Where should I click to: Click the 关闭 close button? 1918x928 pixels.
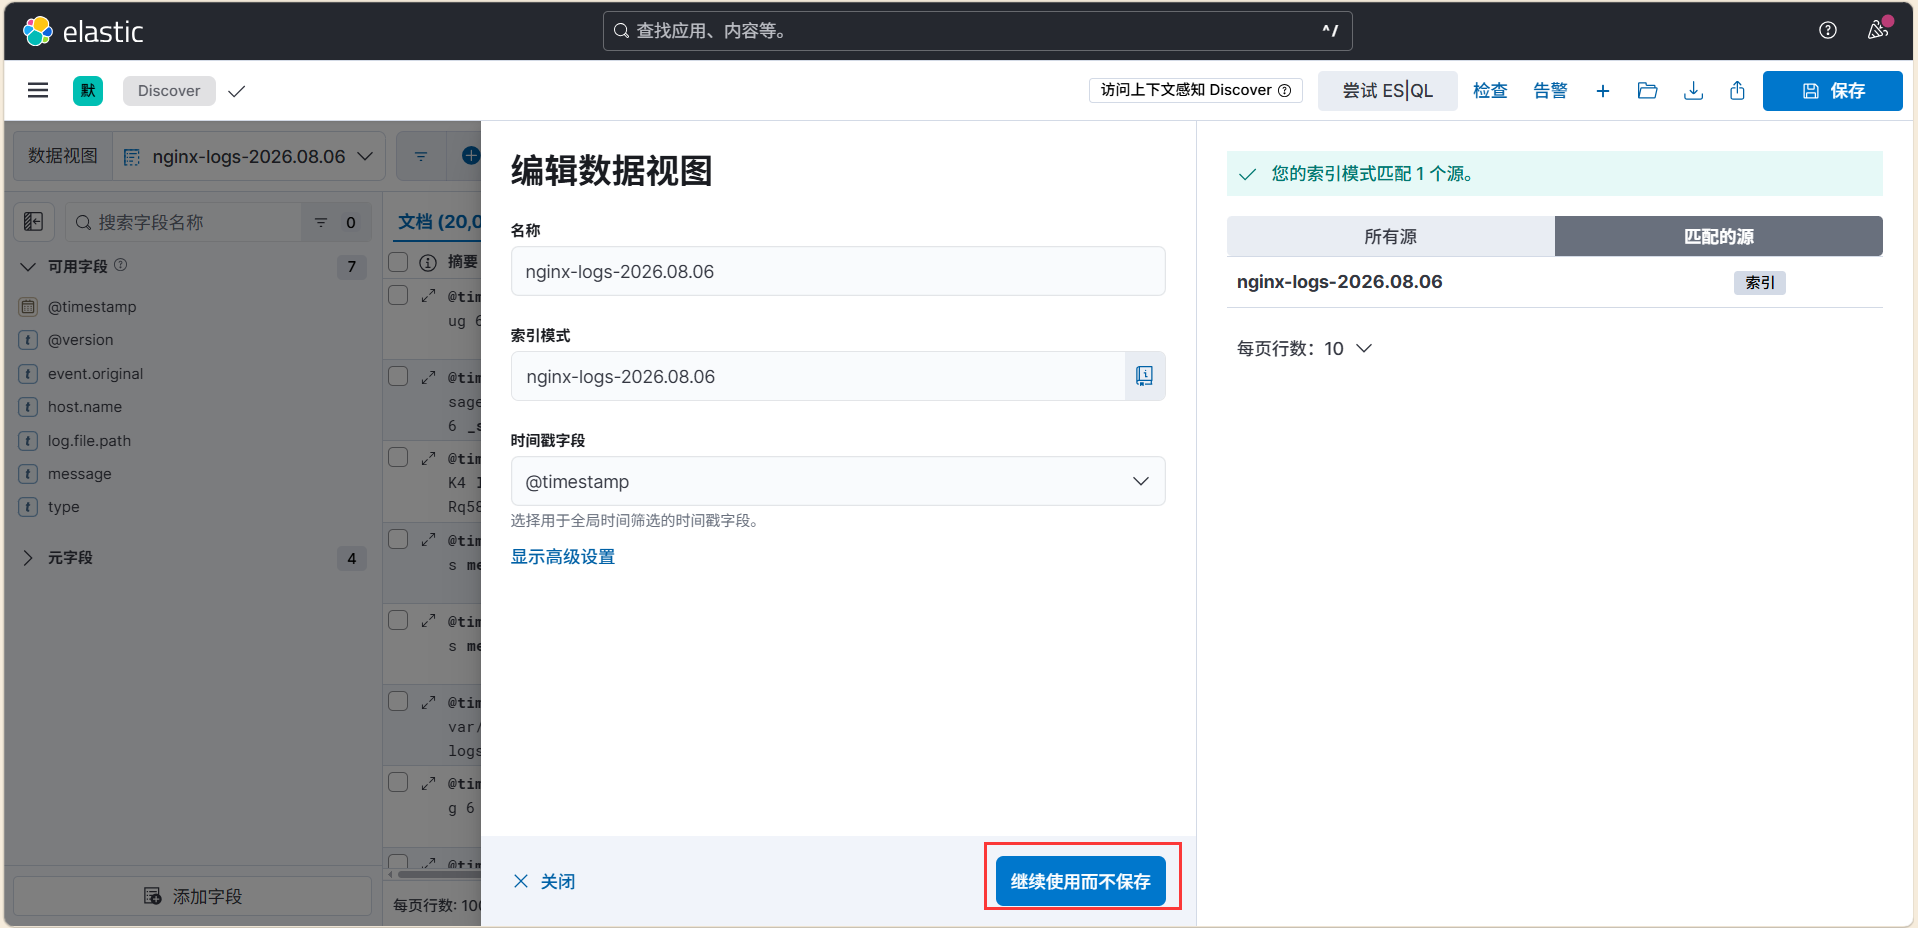point(544,881)
